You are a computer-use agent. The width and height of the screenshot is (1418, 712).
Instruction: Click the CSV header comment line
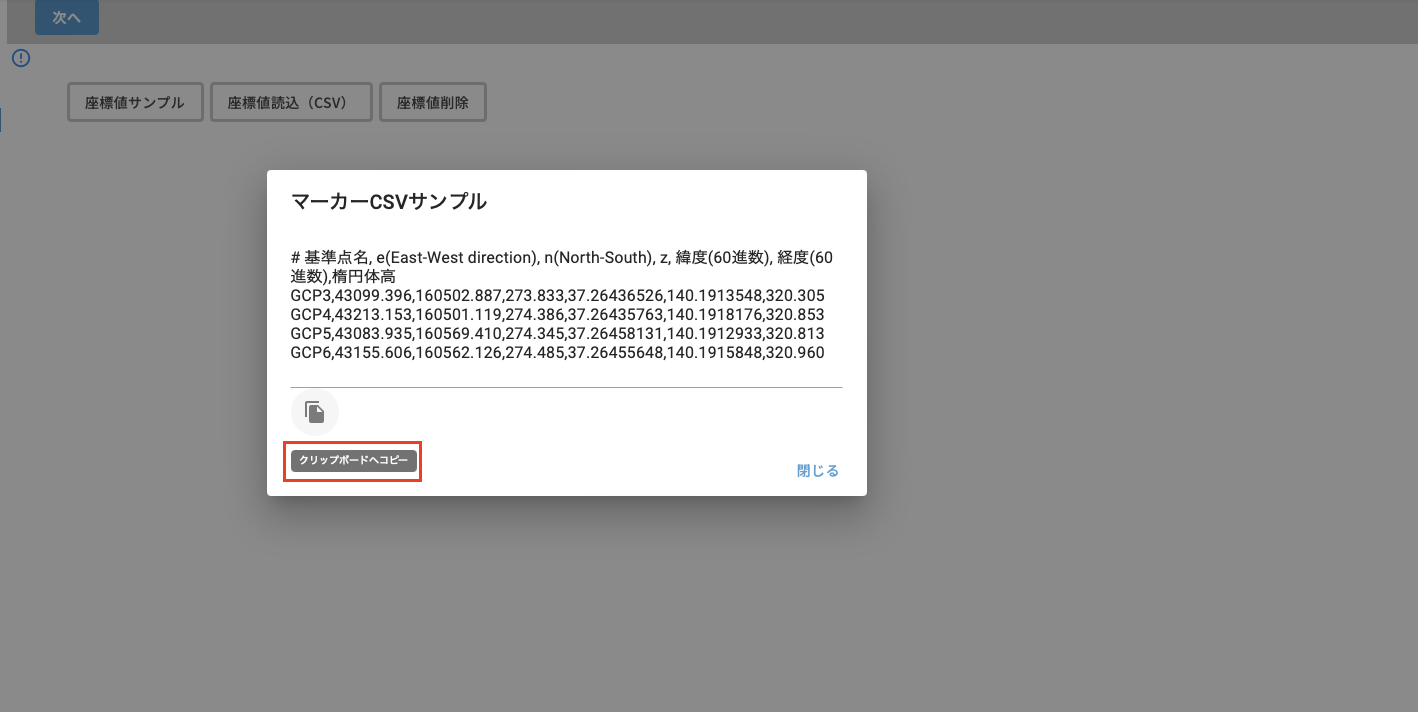(x=562, y=267)
